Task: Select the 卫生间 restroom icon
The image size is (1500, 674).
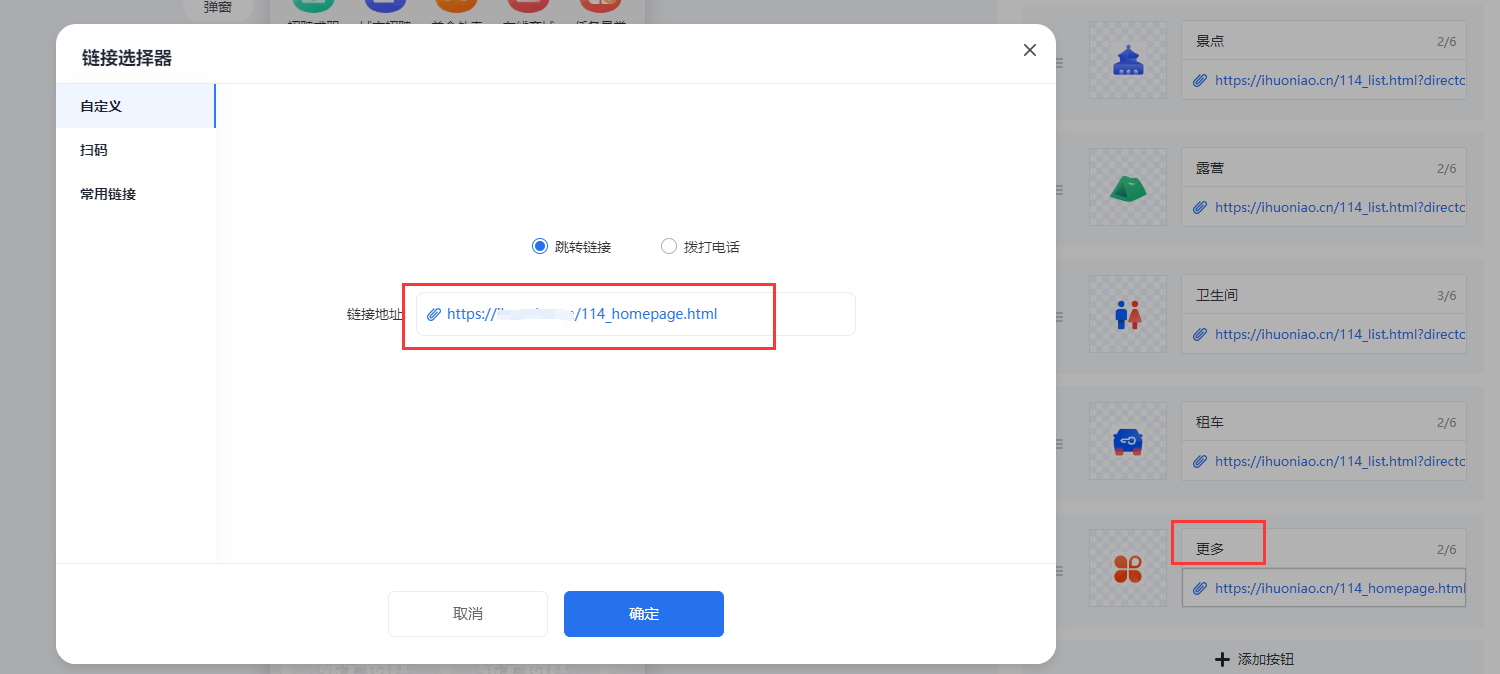Action: [1128, 314]
